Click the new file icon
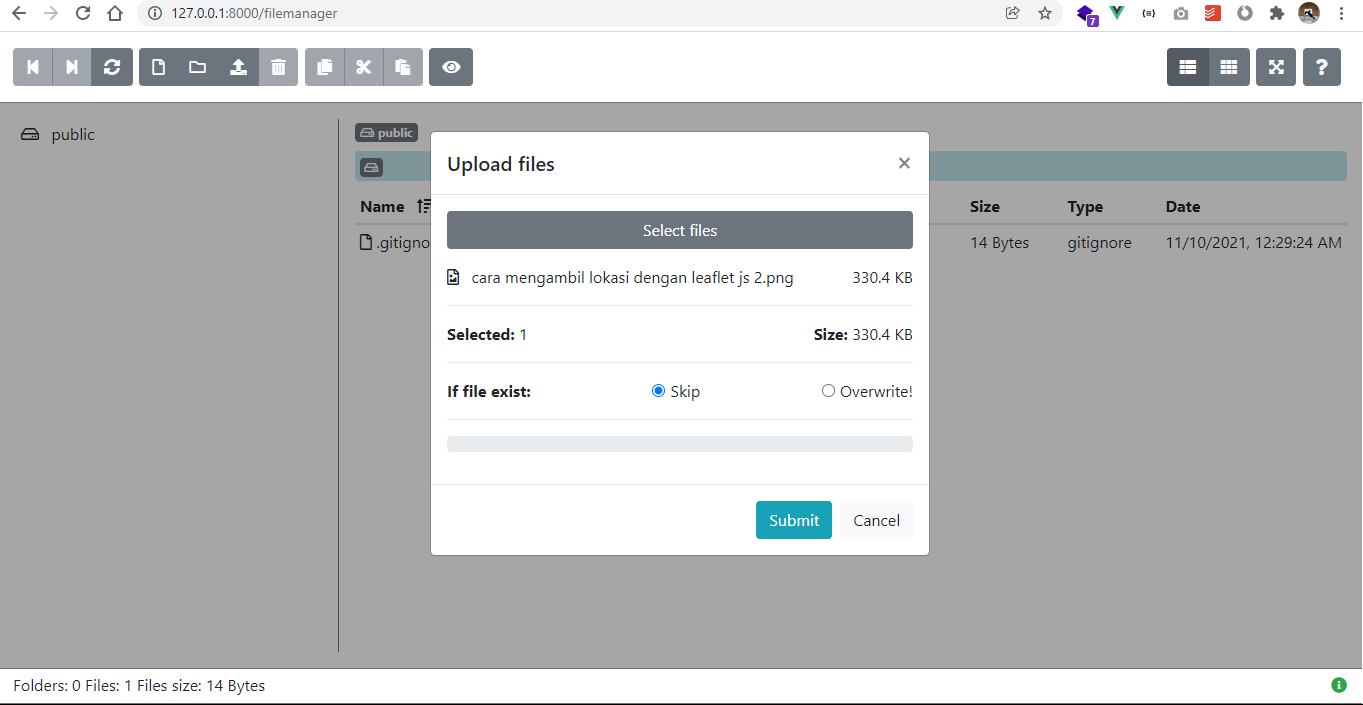Image resolution: width=1363 pixels, height=705 pixels. point(158,66)
